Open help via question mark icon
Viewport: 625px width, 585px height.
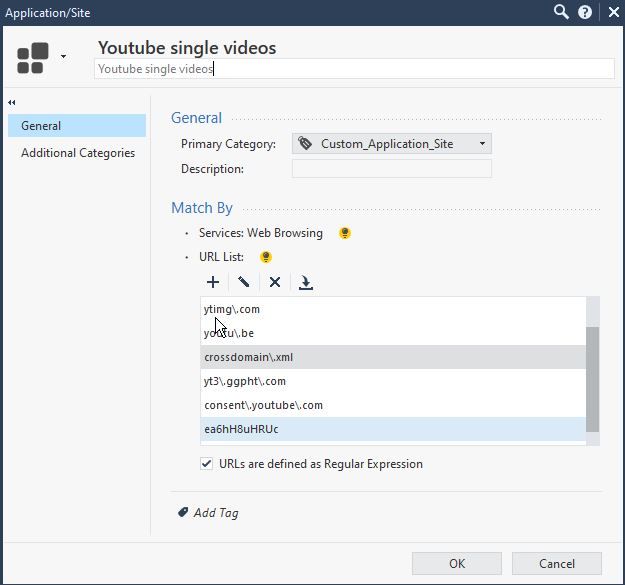click(586, 12)
